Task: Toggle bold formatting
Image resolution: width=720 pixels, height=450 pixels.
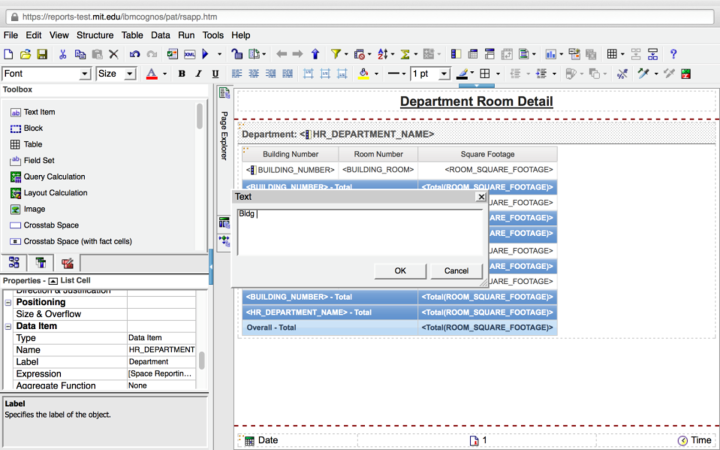Action: (x=182, y=74)
